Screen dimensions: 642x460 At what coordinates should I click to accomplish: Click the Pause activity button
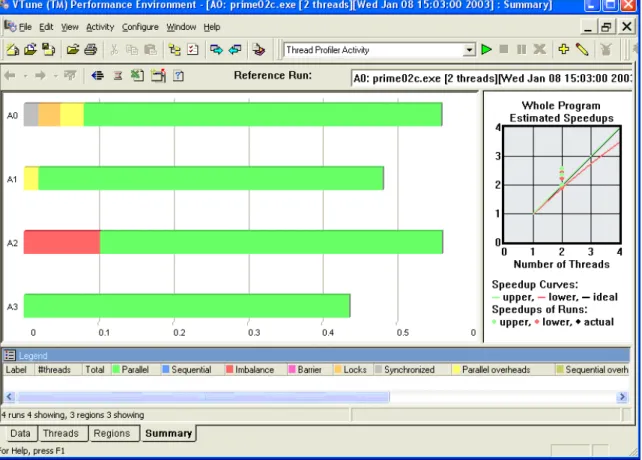click(521, 50)
